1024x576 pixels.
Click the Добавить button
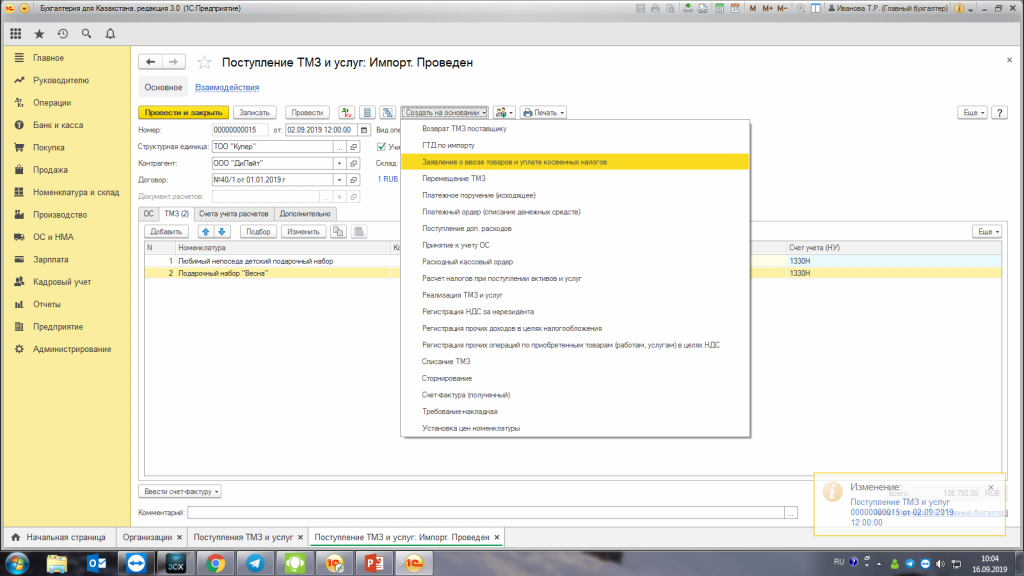coord(166,232)
